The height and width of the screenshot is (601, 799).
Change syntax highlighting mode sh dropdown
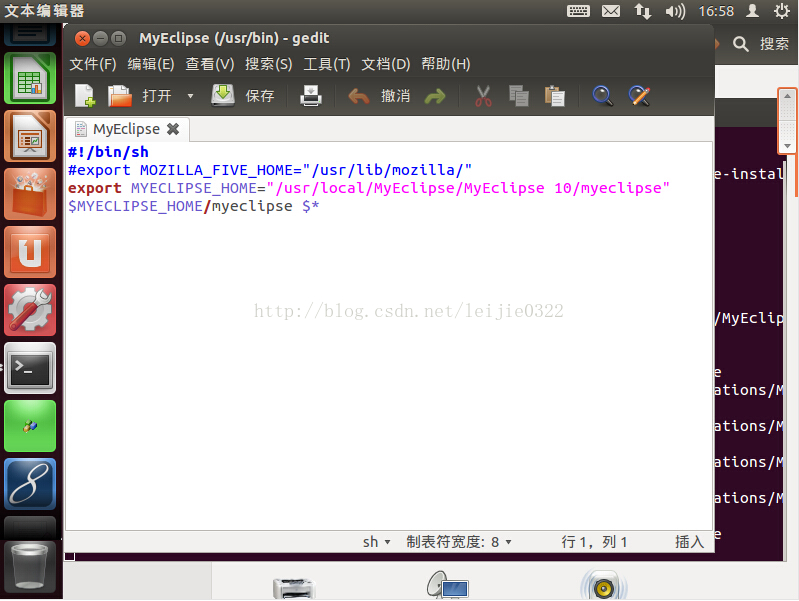(377, 542)
